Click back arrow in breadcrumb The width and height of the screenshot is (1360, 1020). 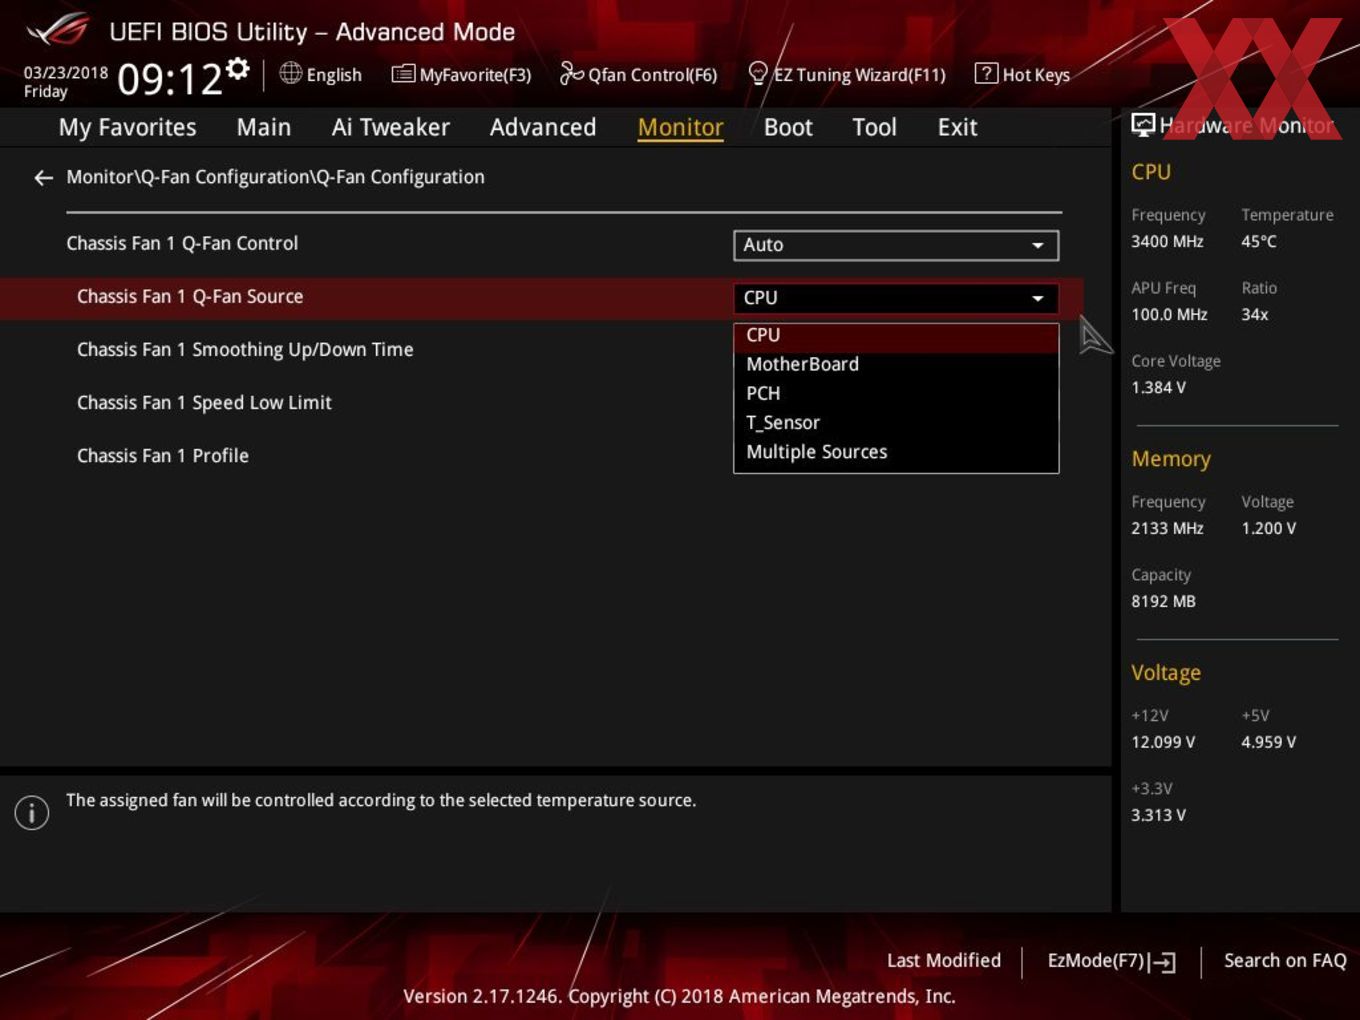click(43, 178)
